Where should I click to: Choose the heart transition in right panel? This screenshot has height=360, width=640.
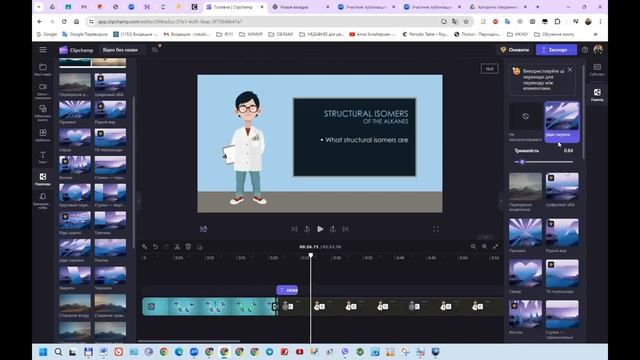coord(525,273)
